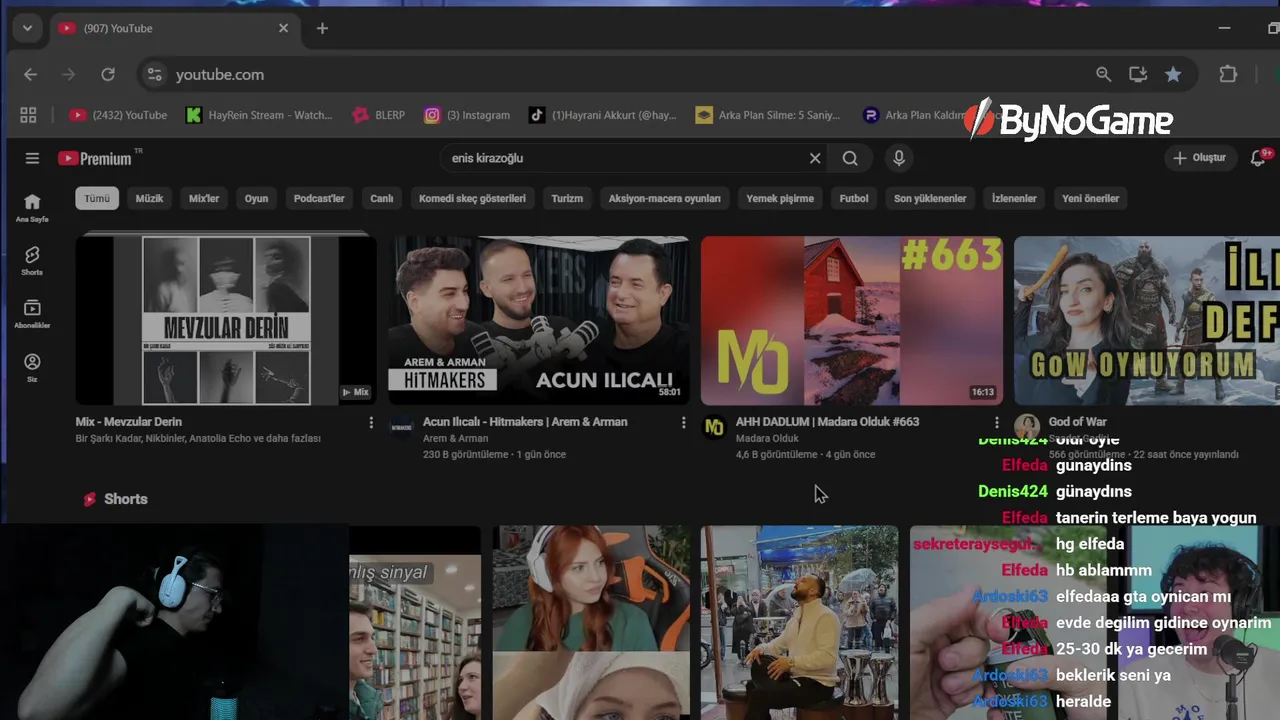
Task: Open Mix - Mevzular Derin title
Action: pos(128,422)
